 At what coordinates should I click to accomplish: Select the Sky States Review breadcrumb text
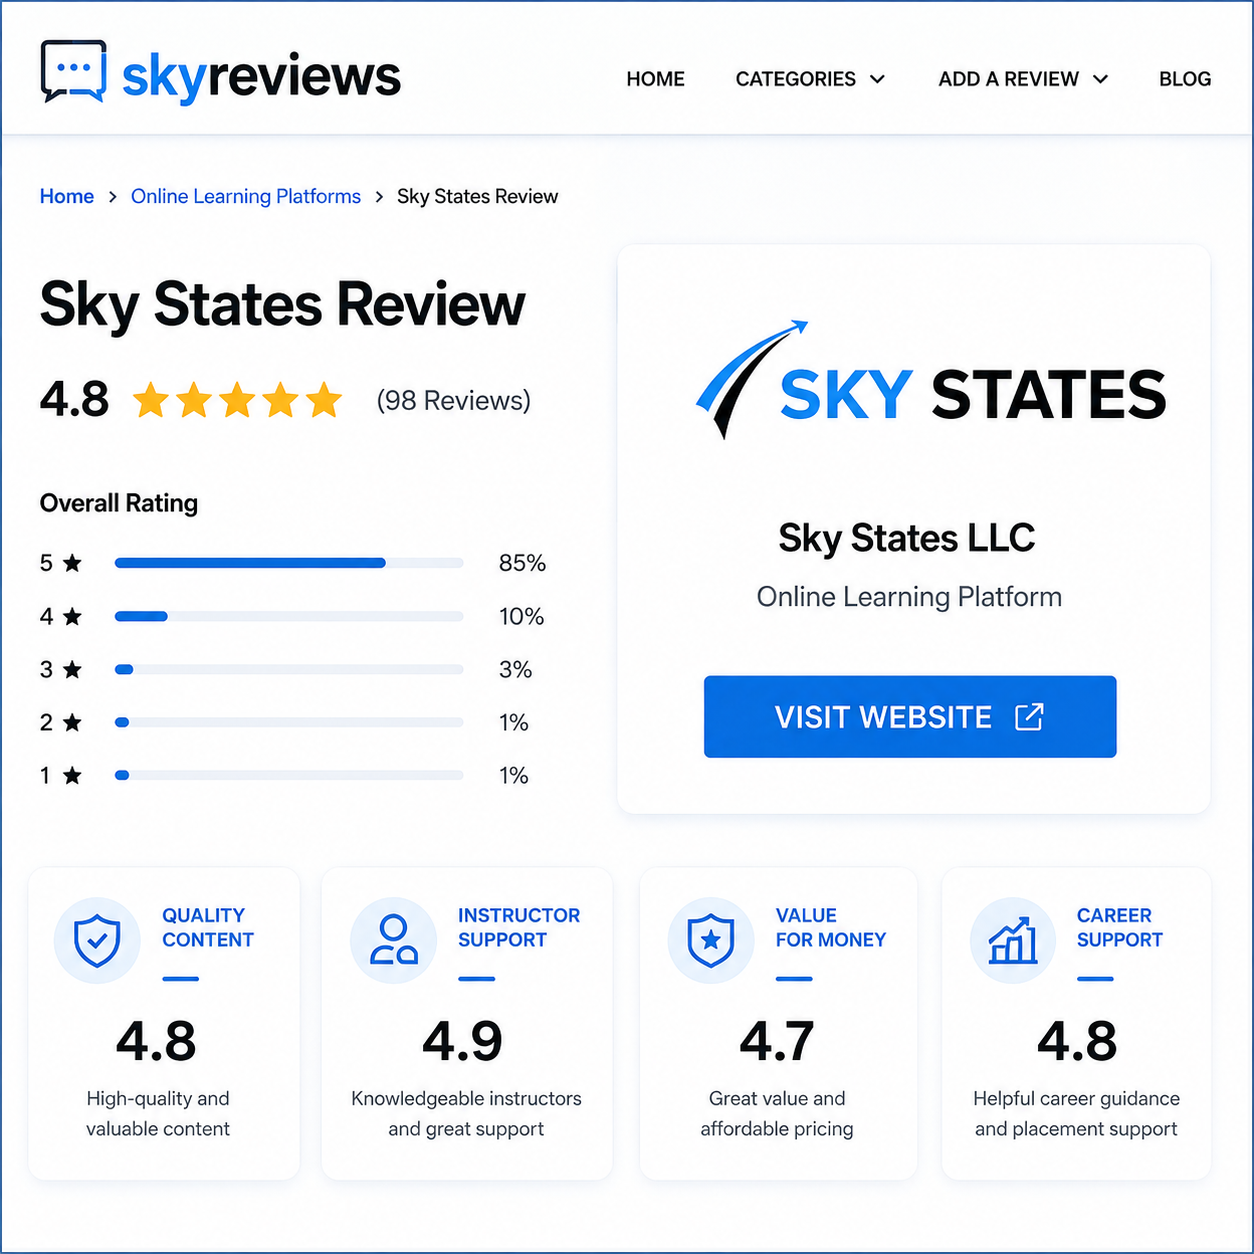477,196
